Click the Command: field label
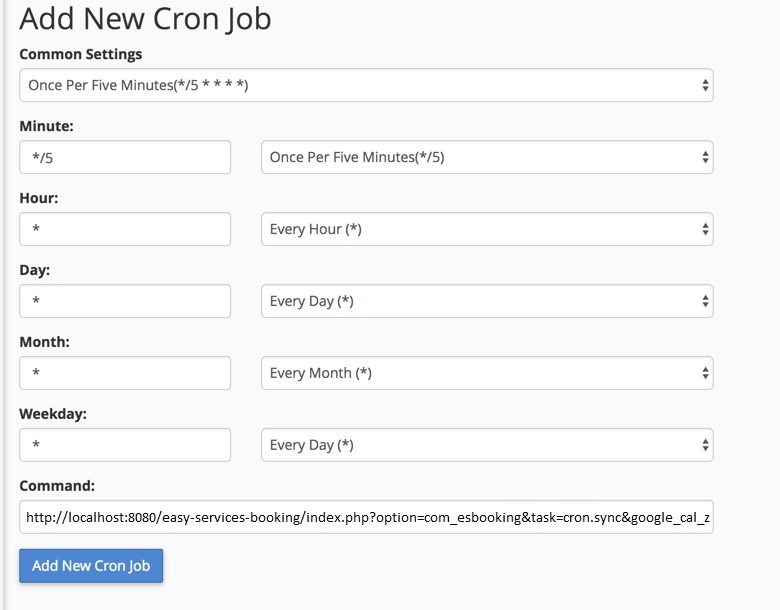The height and width of the screenshot is (610, 780). (57, 486)
